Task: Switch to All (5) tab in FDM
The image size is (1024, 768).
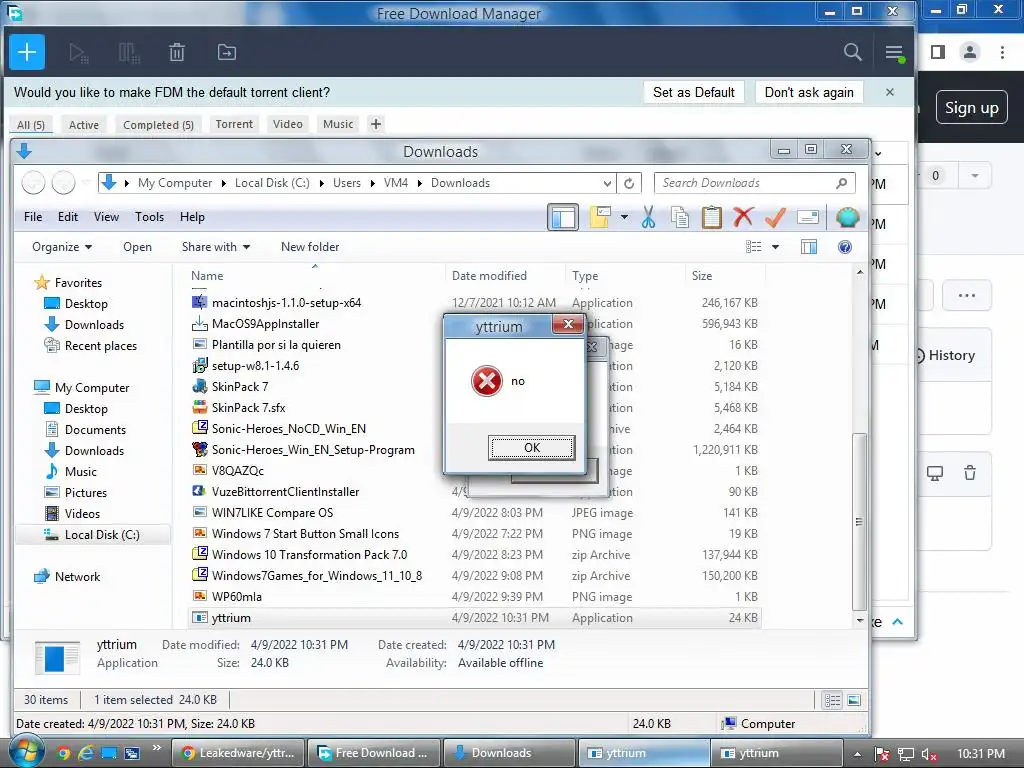Action: point(31,125)
